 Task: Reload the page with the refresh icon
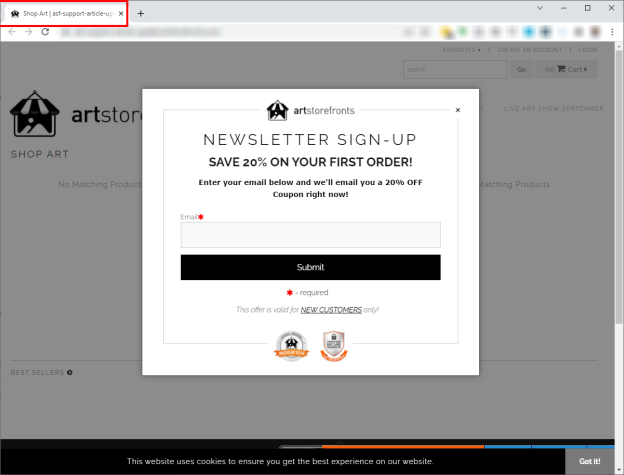(x=46, y=32)
